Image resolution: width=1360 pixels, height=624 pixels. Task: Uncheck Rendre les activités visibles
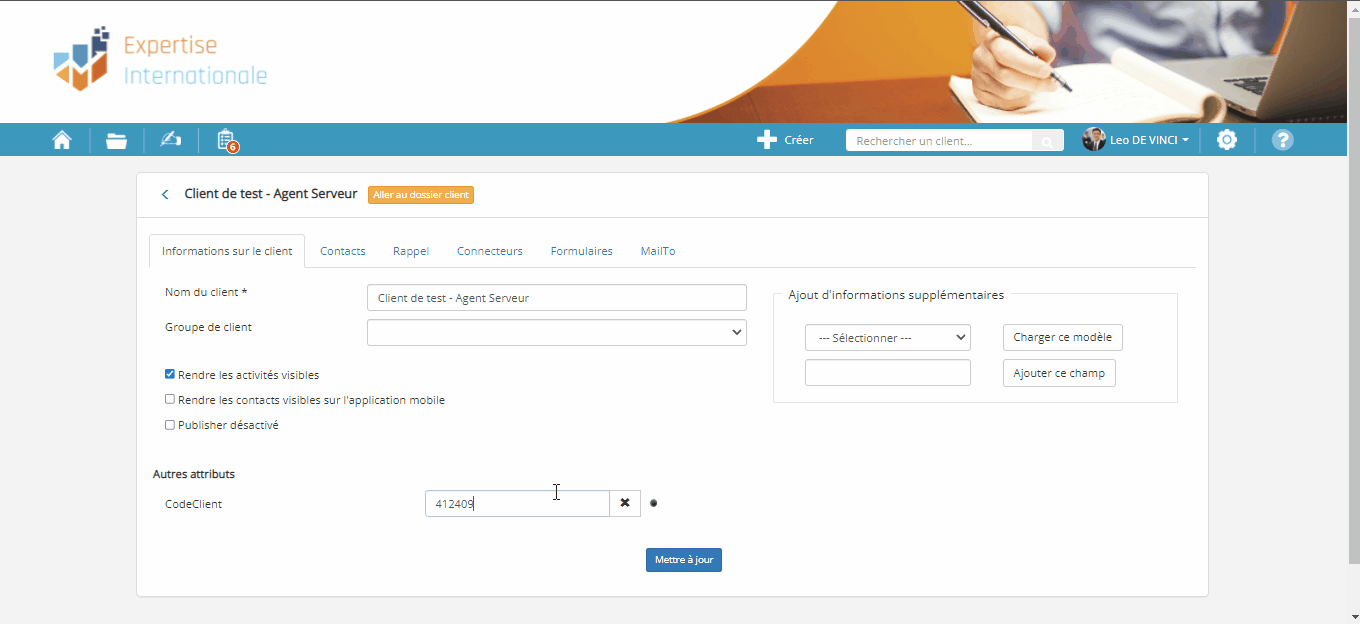tap(170, 375)
